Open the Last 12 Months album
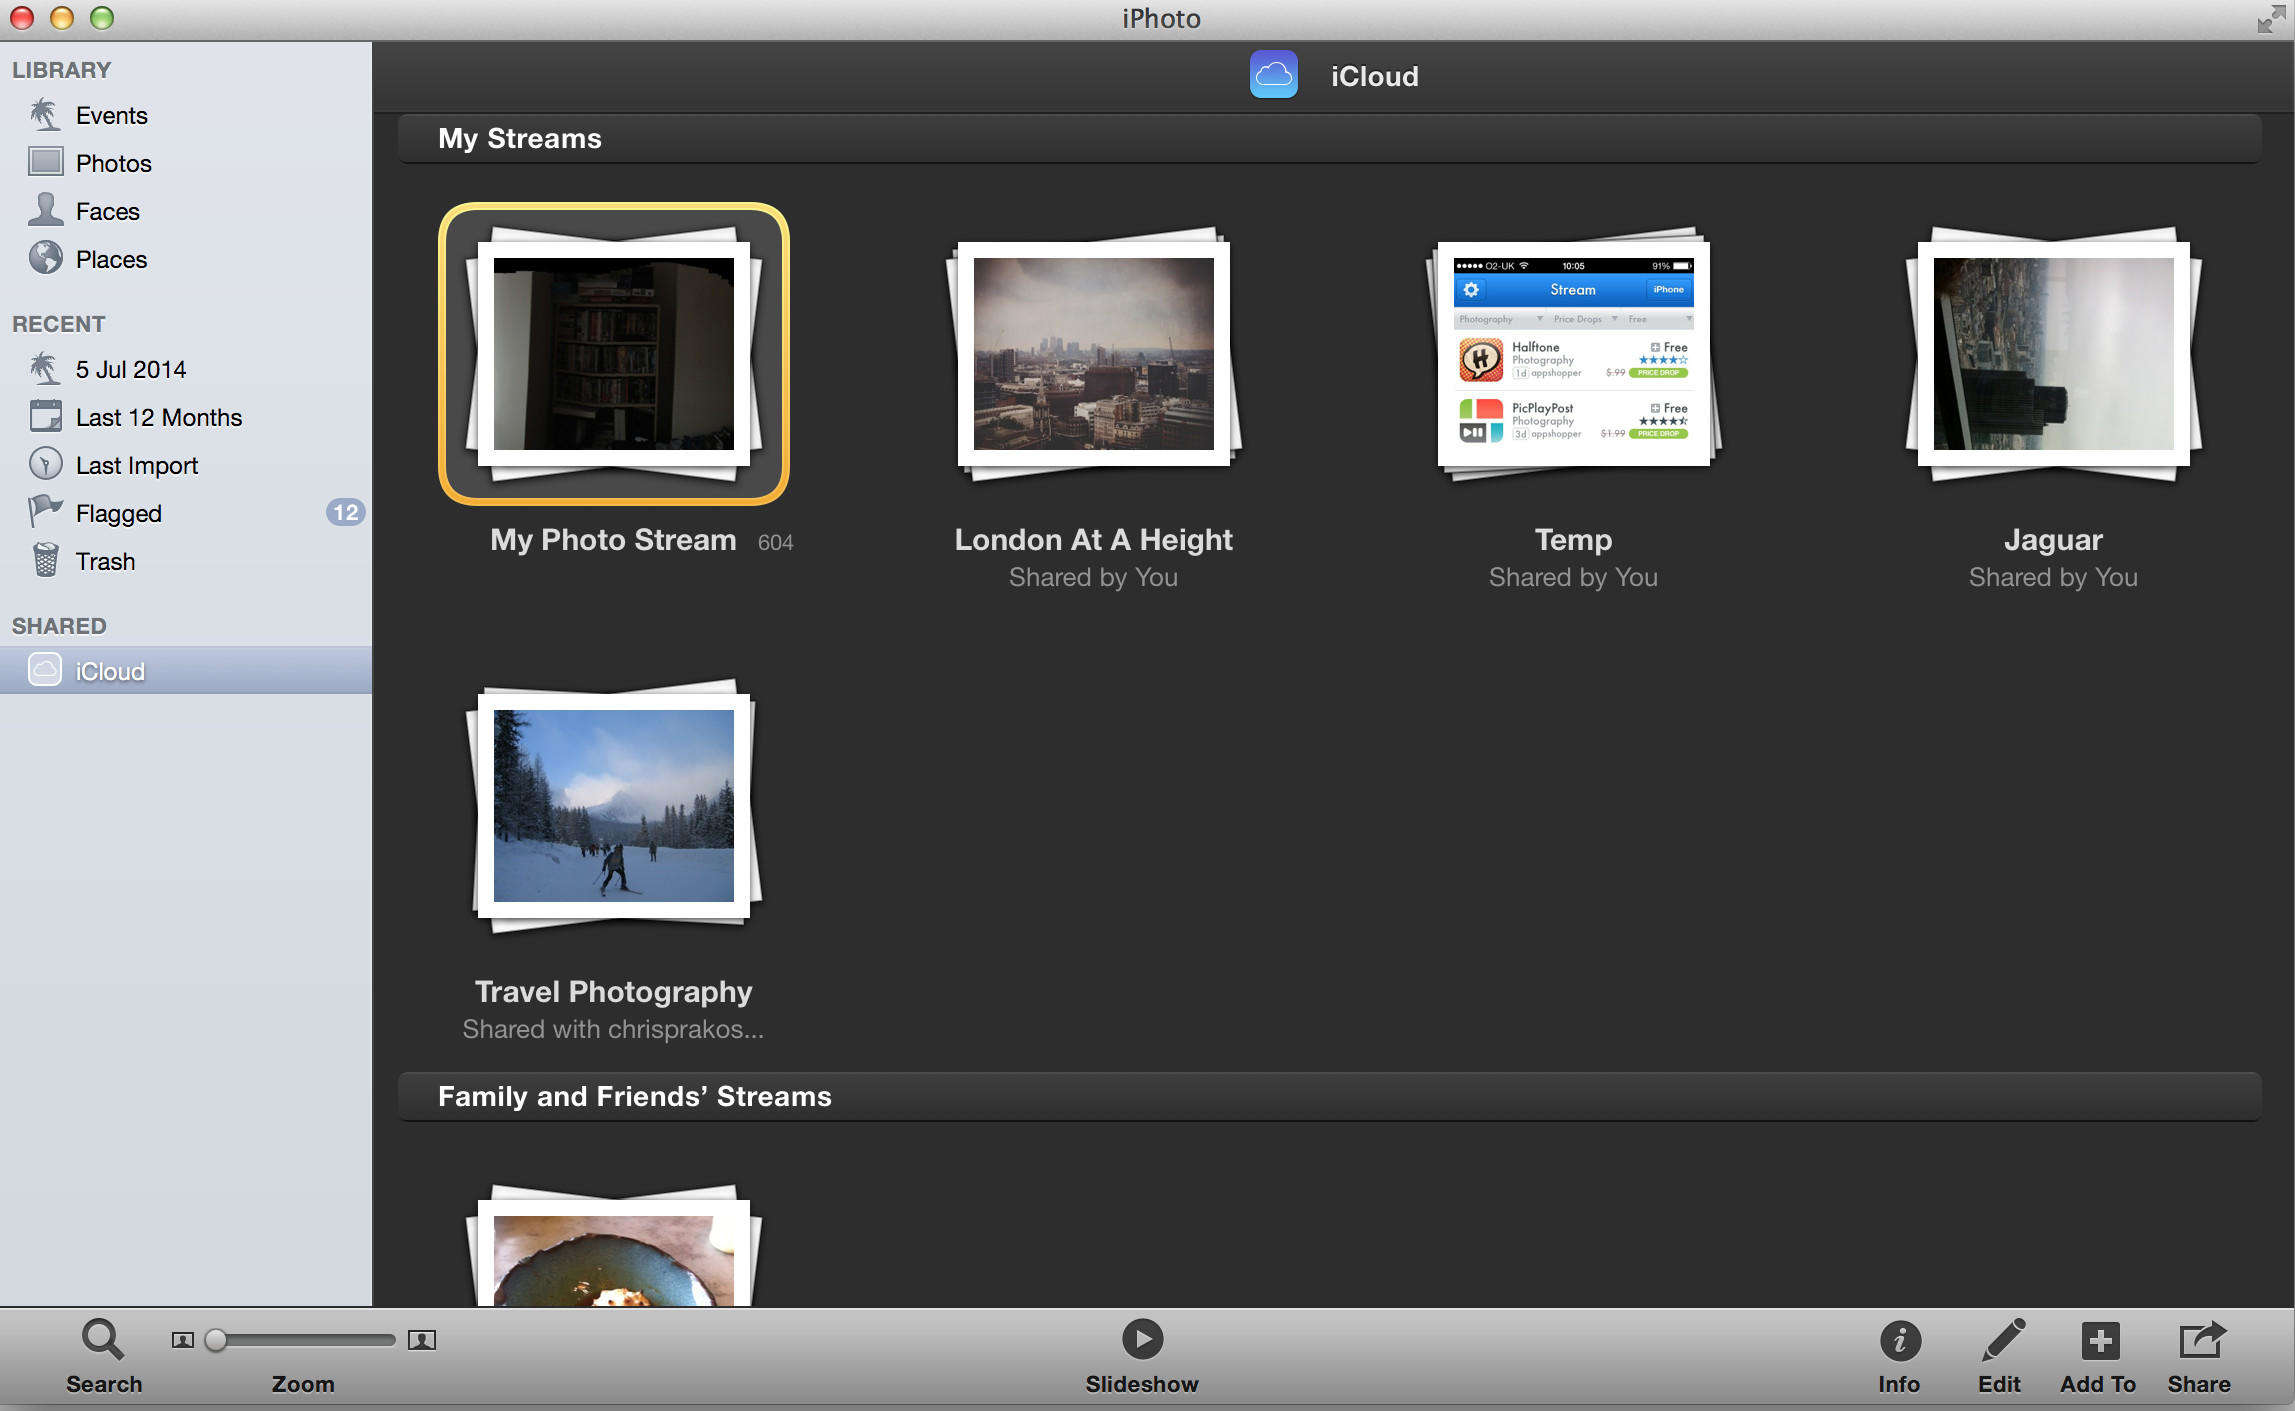Screen dimensions: 2295x1411 pos(157,418)
